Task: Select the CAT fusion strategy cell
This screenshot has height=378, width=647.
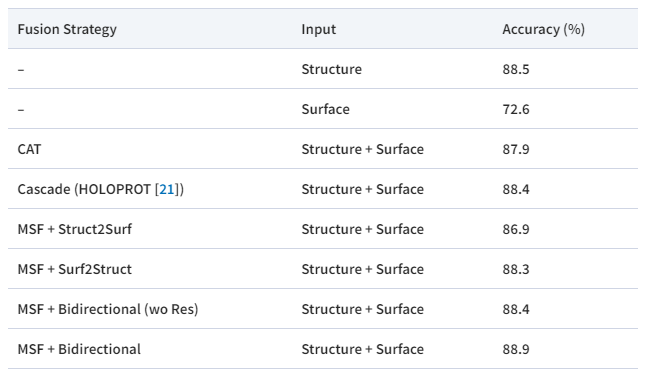Action: click(x=29, y=149)
